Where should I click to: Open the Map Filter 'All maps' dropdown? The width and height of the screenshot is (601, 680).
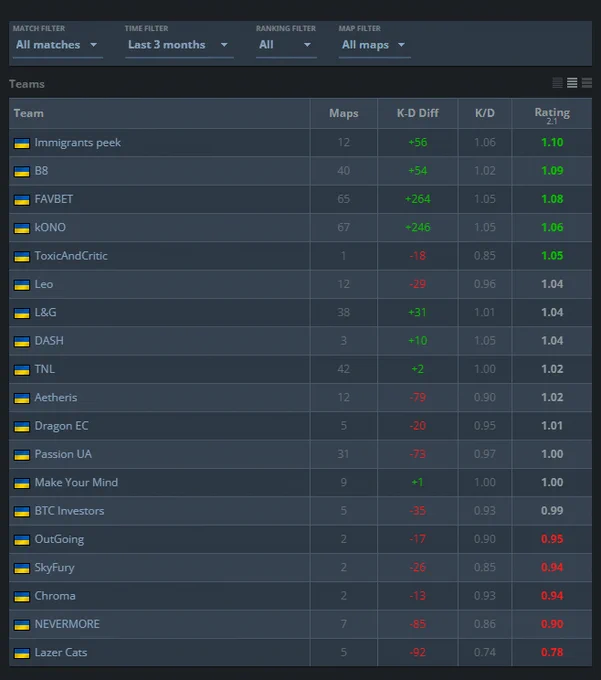pyautogui.click(x=374, y=45)
